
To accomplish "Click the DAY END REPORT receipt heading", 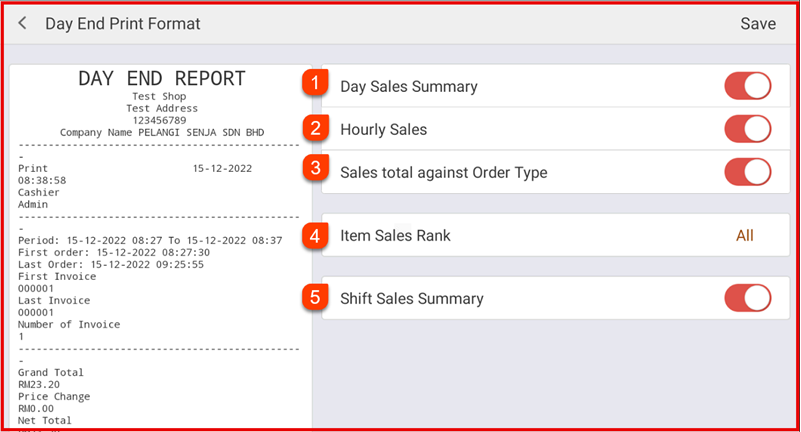I will click(x=161, y=80).
